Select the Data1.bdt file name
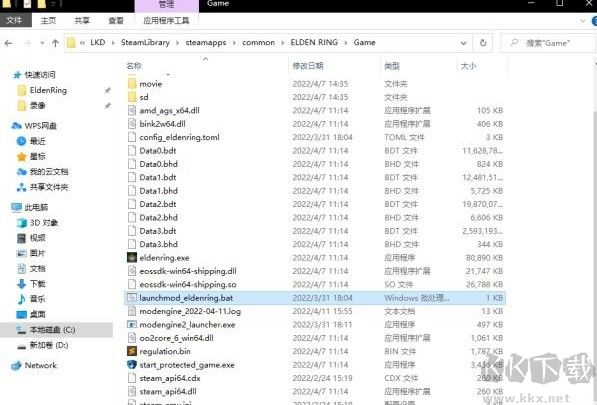The image size is (597, 405). 158,177
